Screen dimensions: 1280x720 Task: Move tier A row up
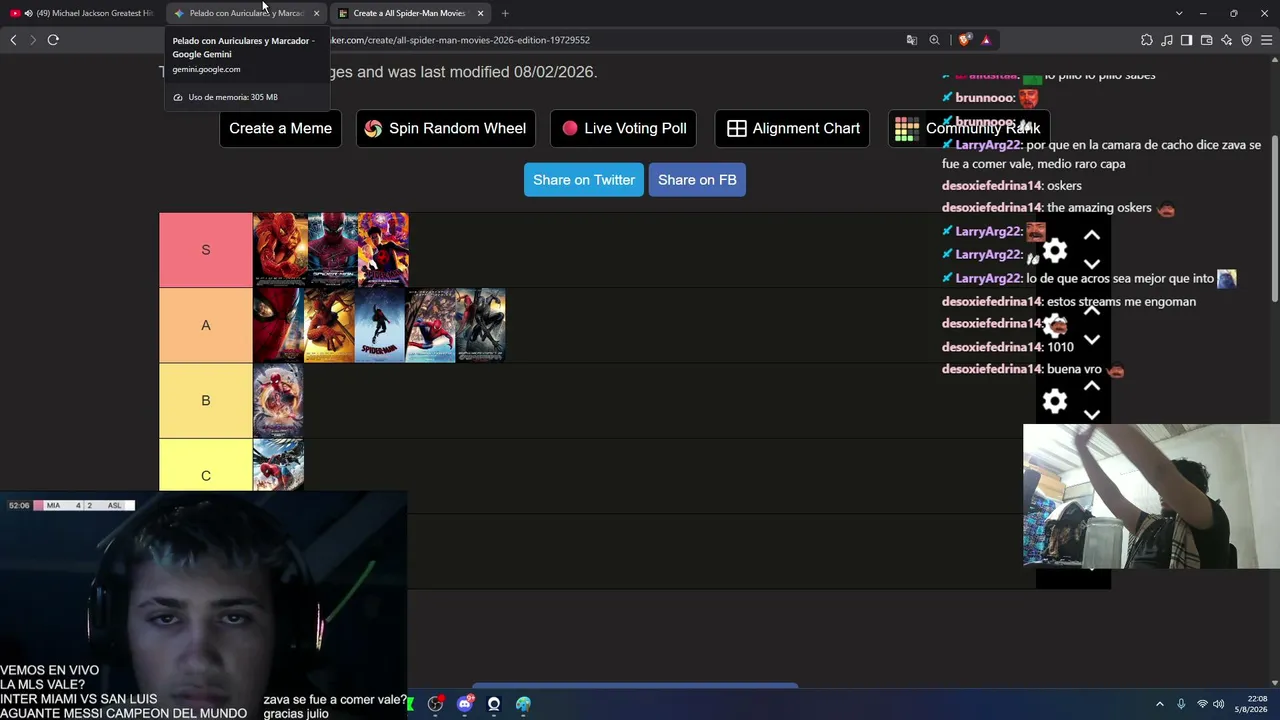tap(1092, 310)
